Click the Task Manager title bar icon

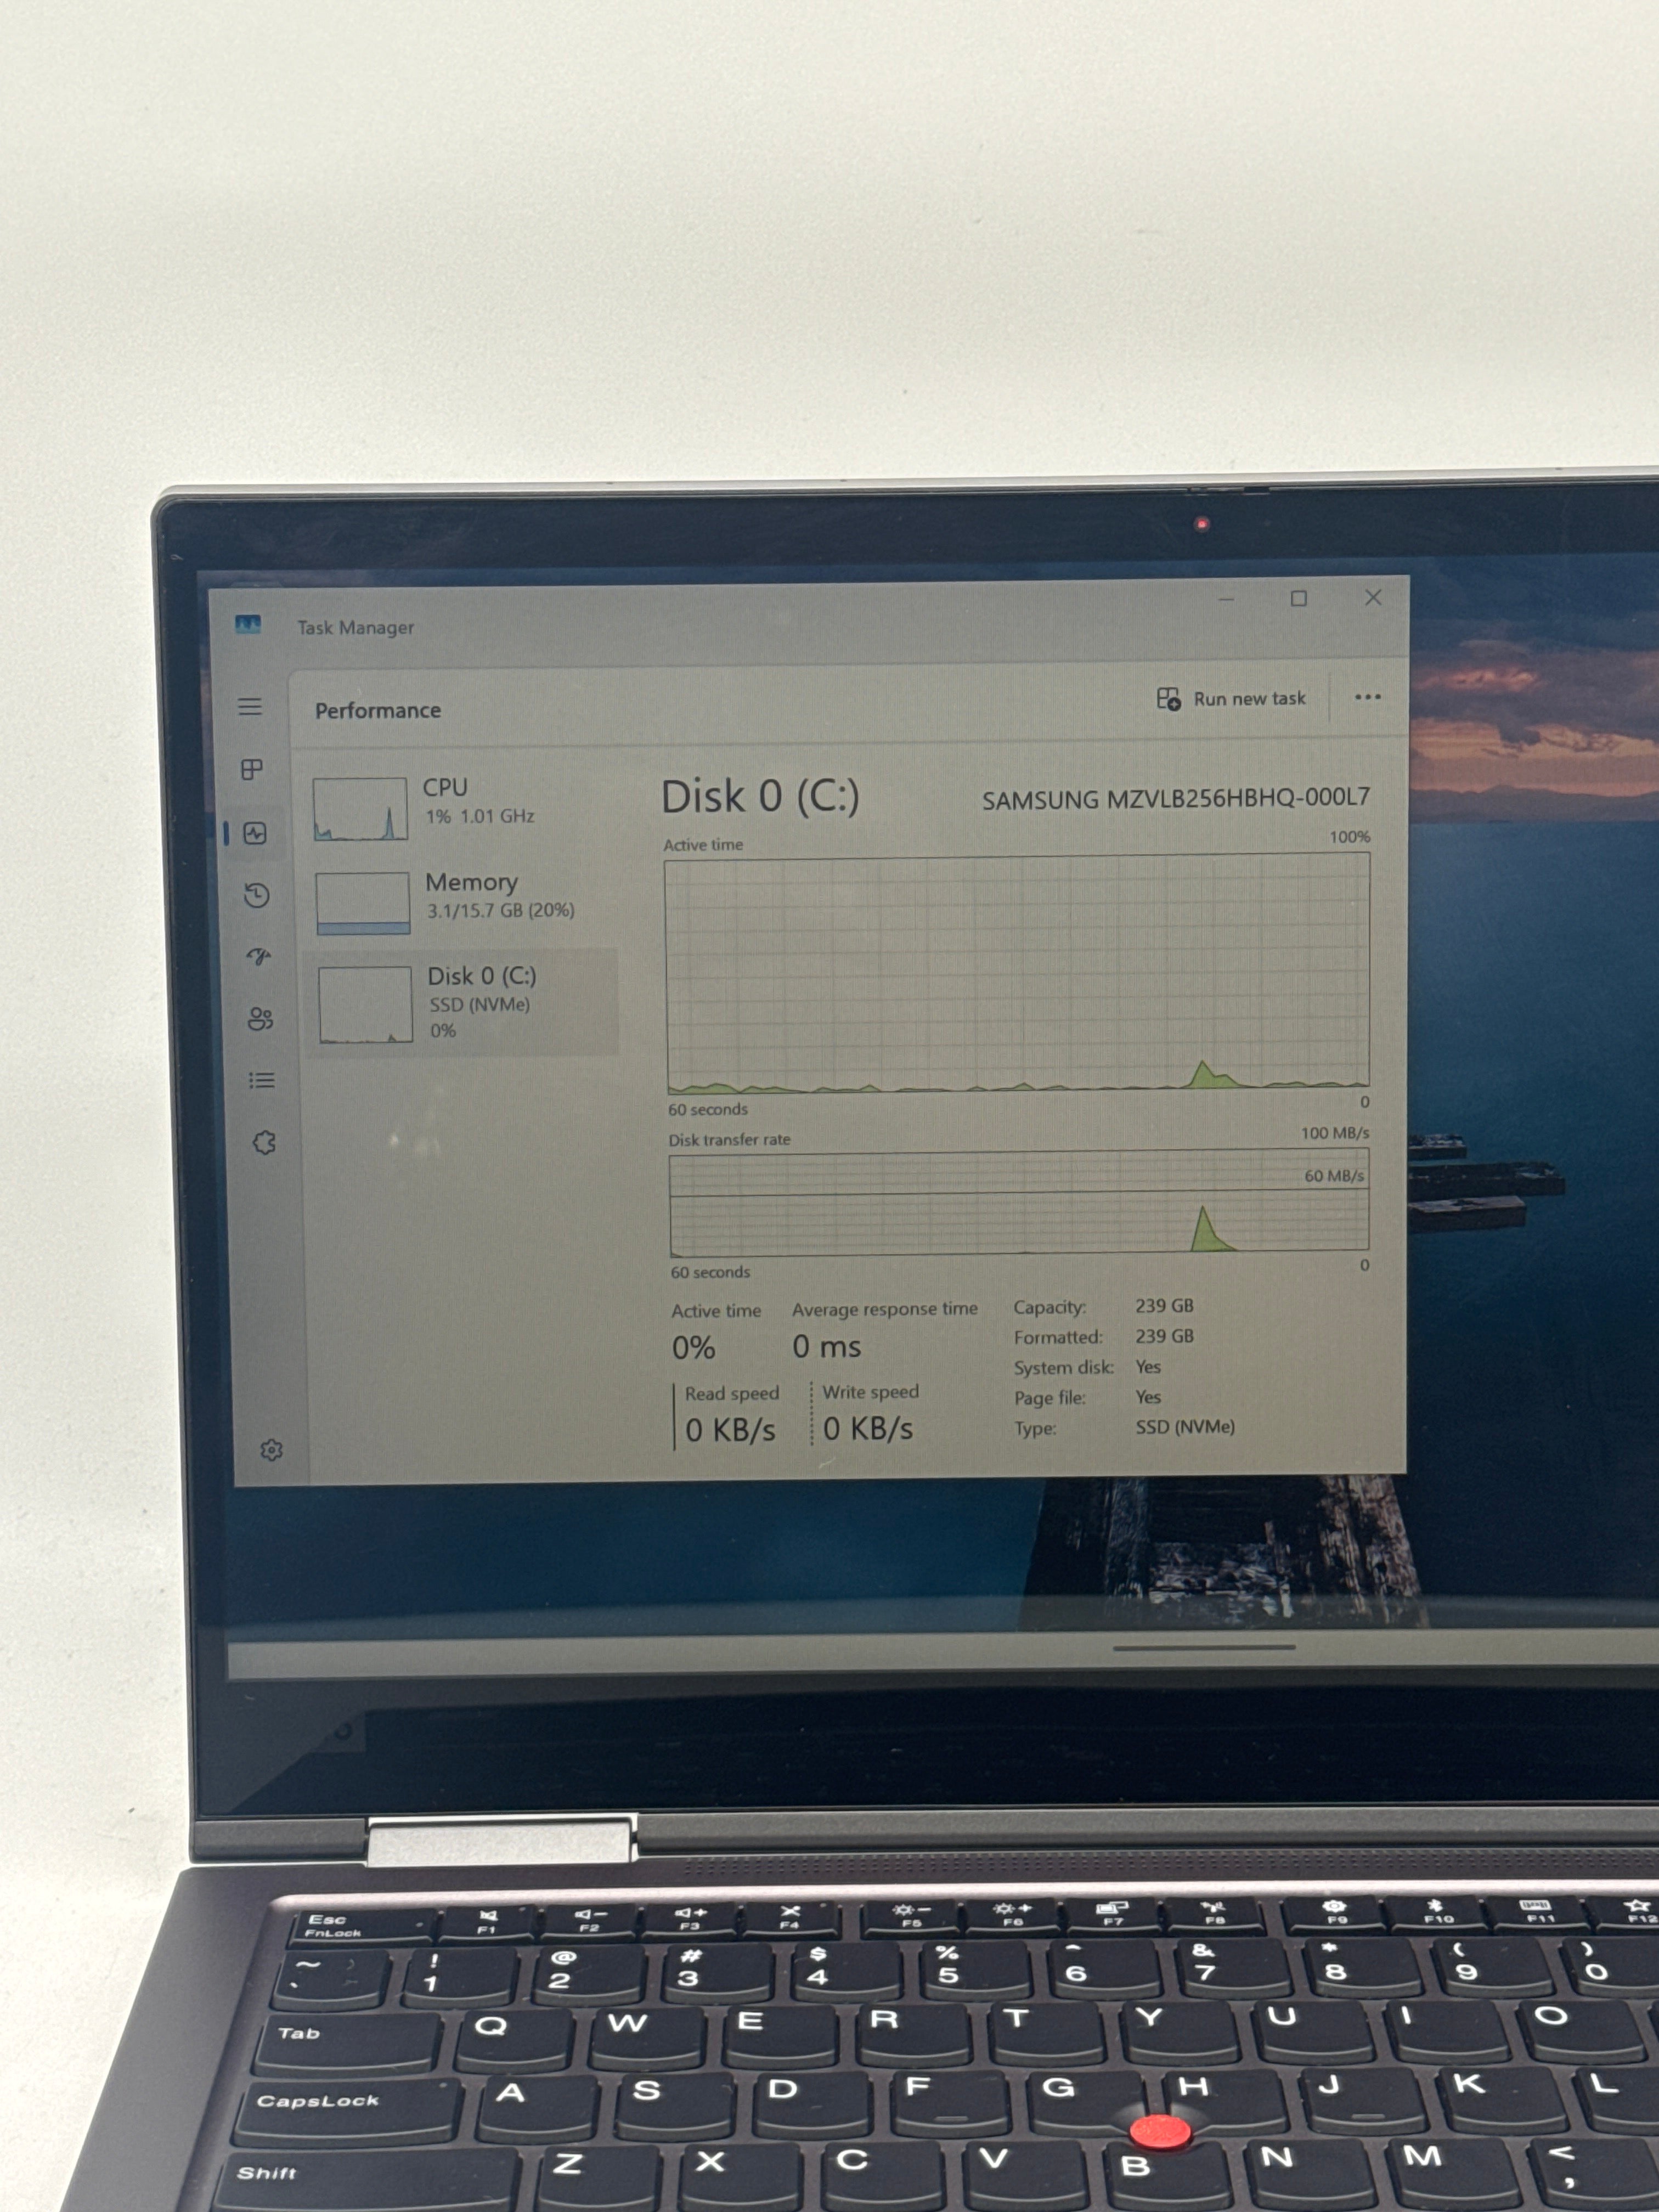(248, 625)
